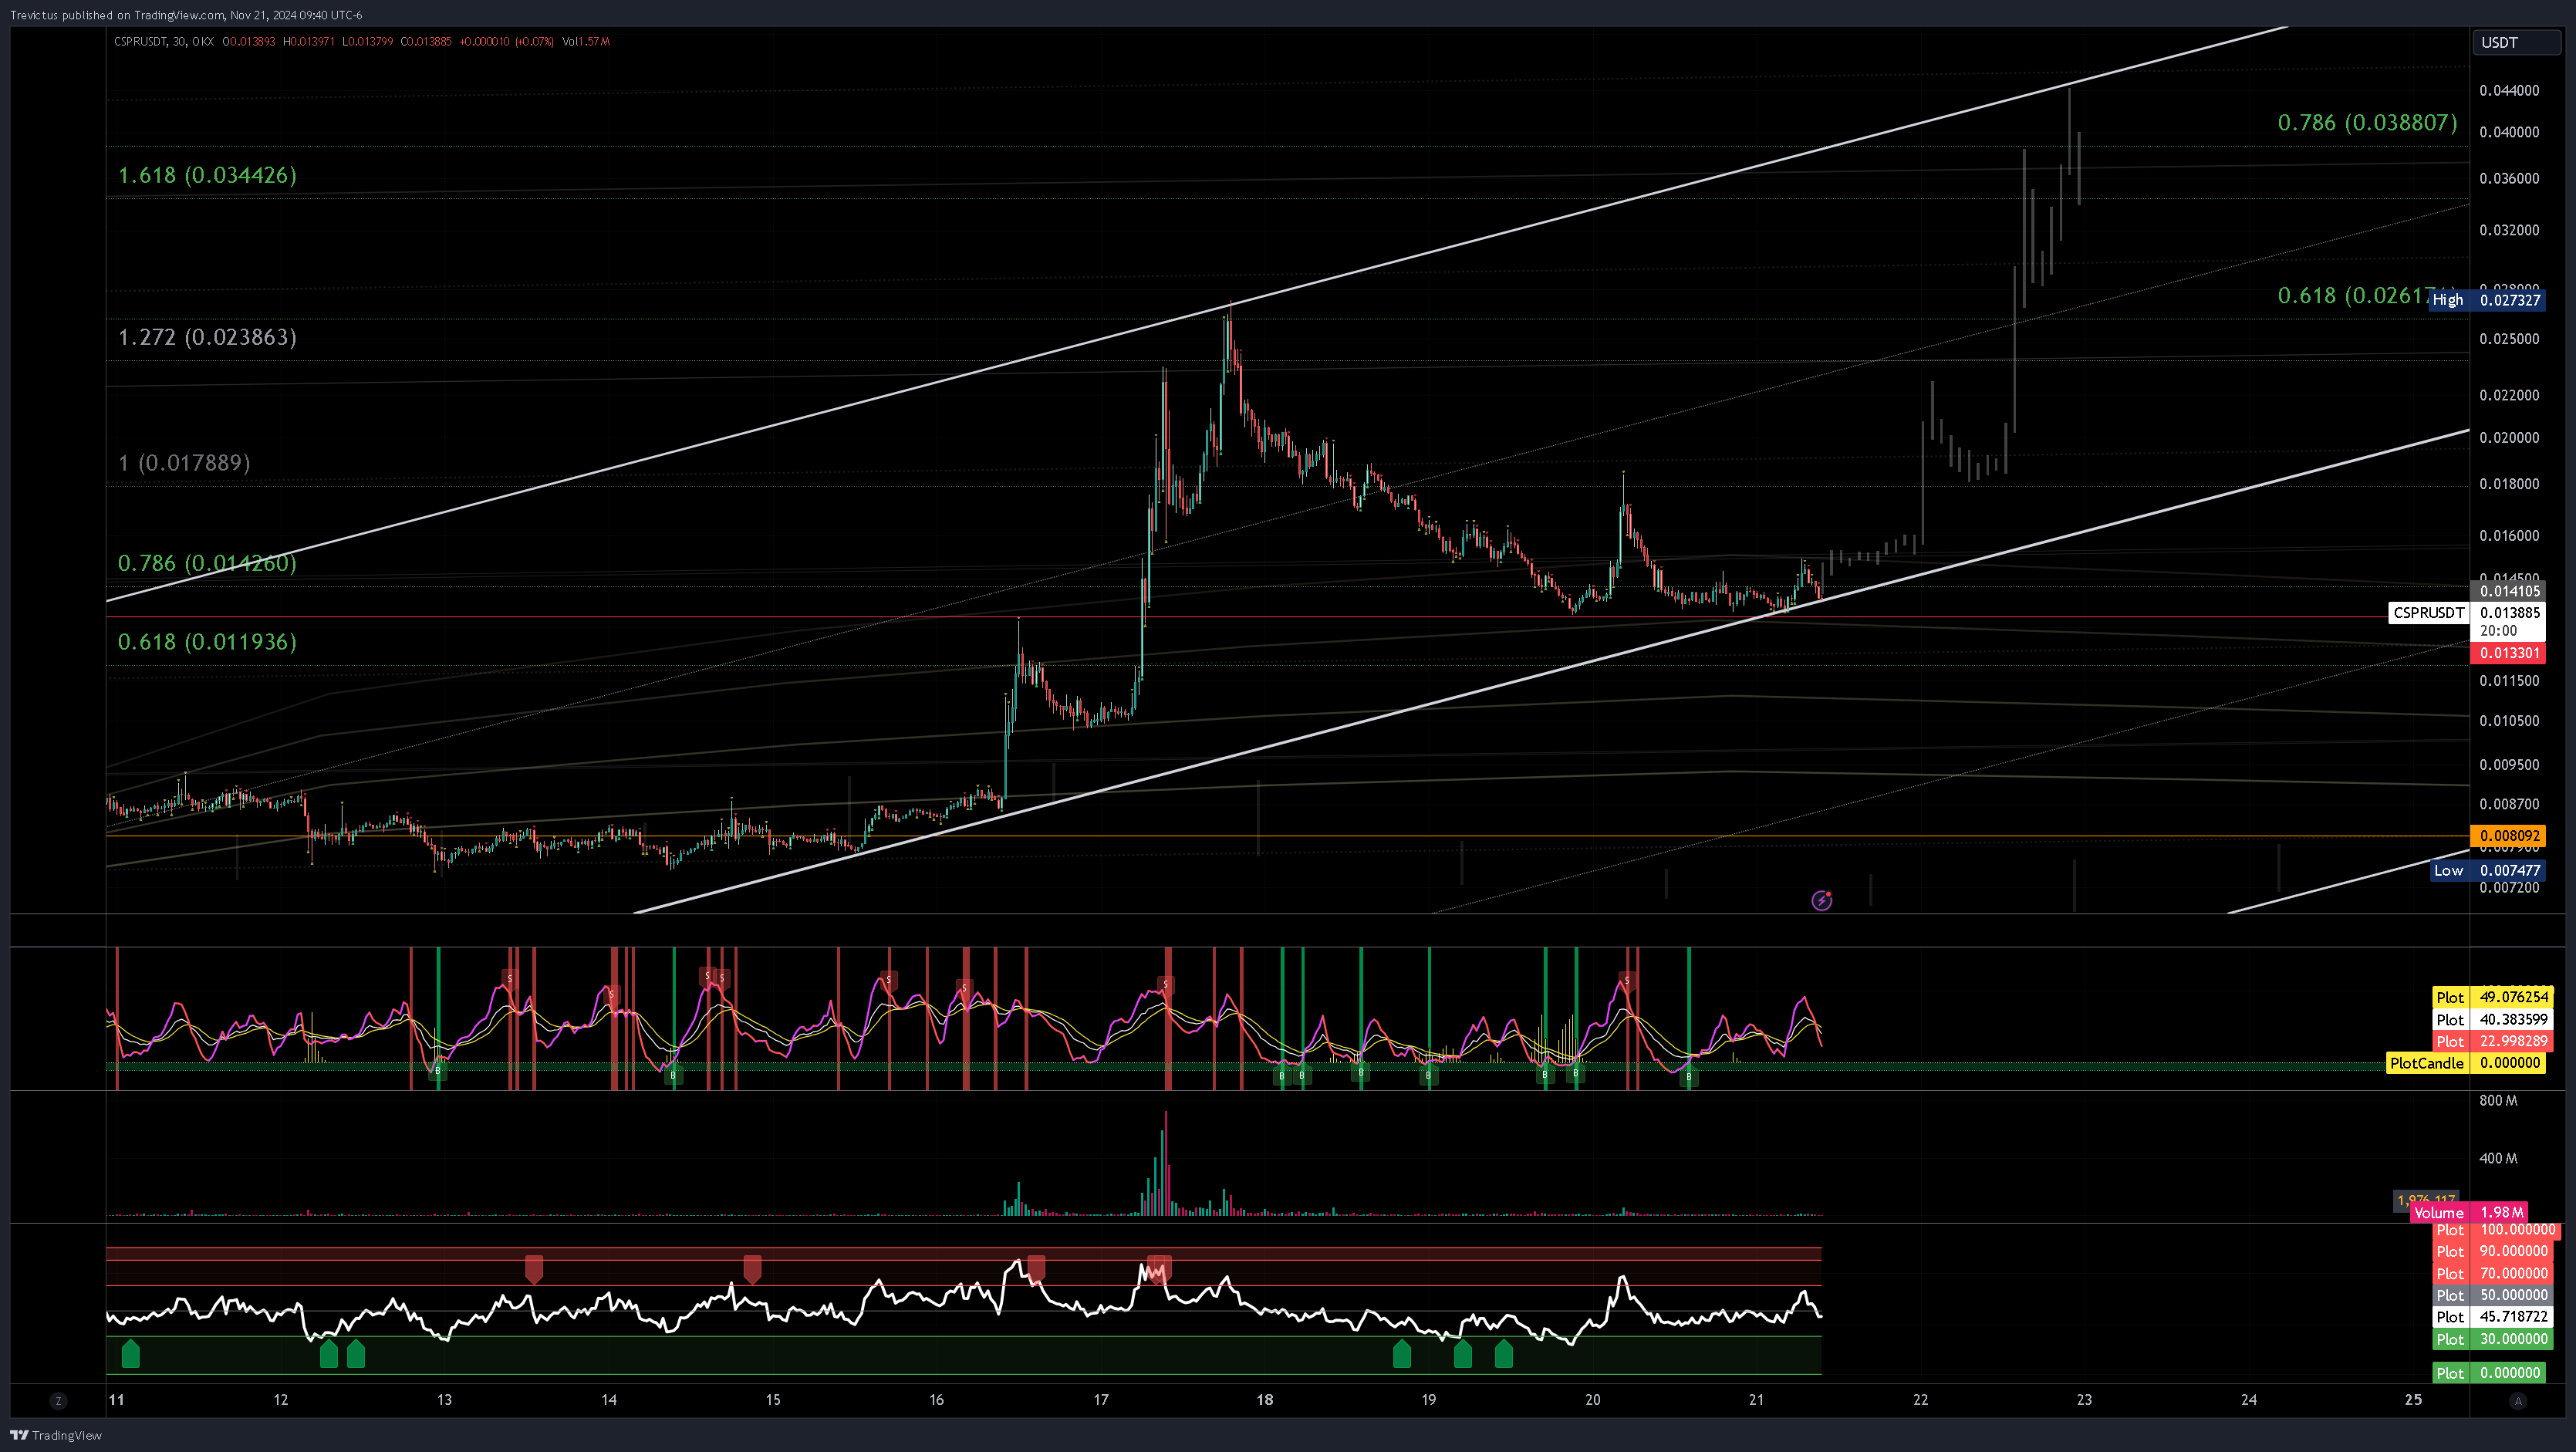Click the Plot 90.000000 level label
This screenshot has width=2576, height=1452.
2492,1251
